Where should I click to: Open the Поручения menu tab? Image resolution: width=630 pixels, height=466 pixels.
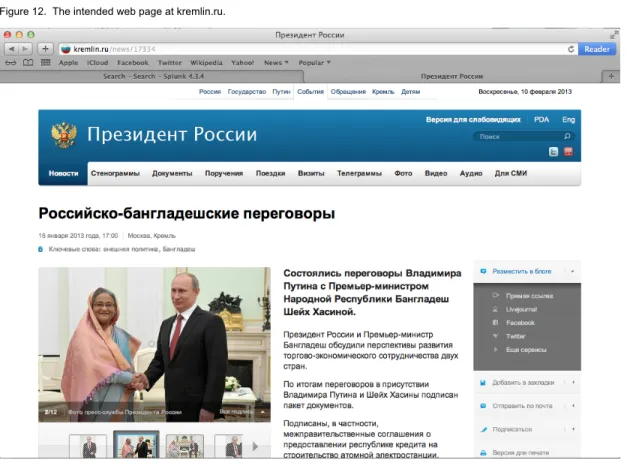[x=224, y=173]
